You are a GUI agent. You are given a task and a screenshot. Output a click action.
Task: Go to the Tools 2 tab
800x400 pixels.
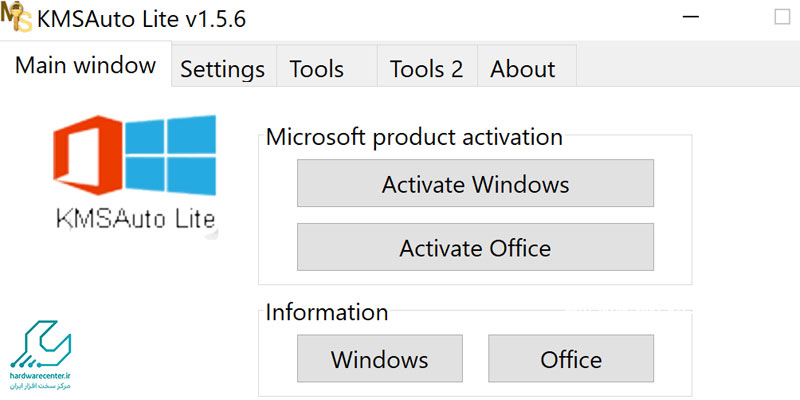click(x=426, y=69)
